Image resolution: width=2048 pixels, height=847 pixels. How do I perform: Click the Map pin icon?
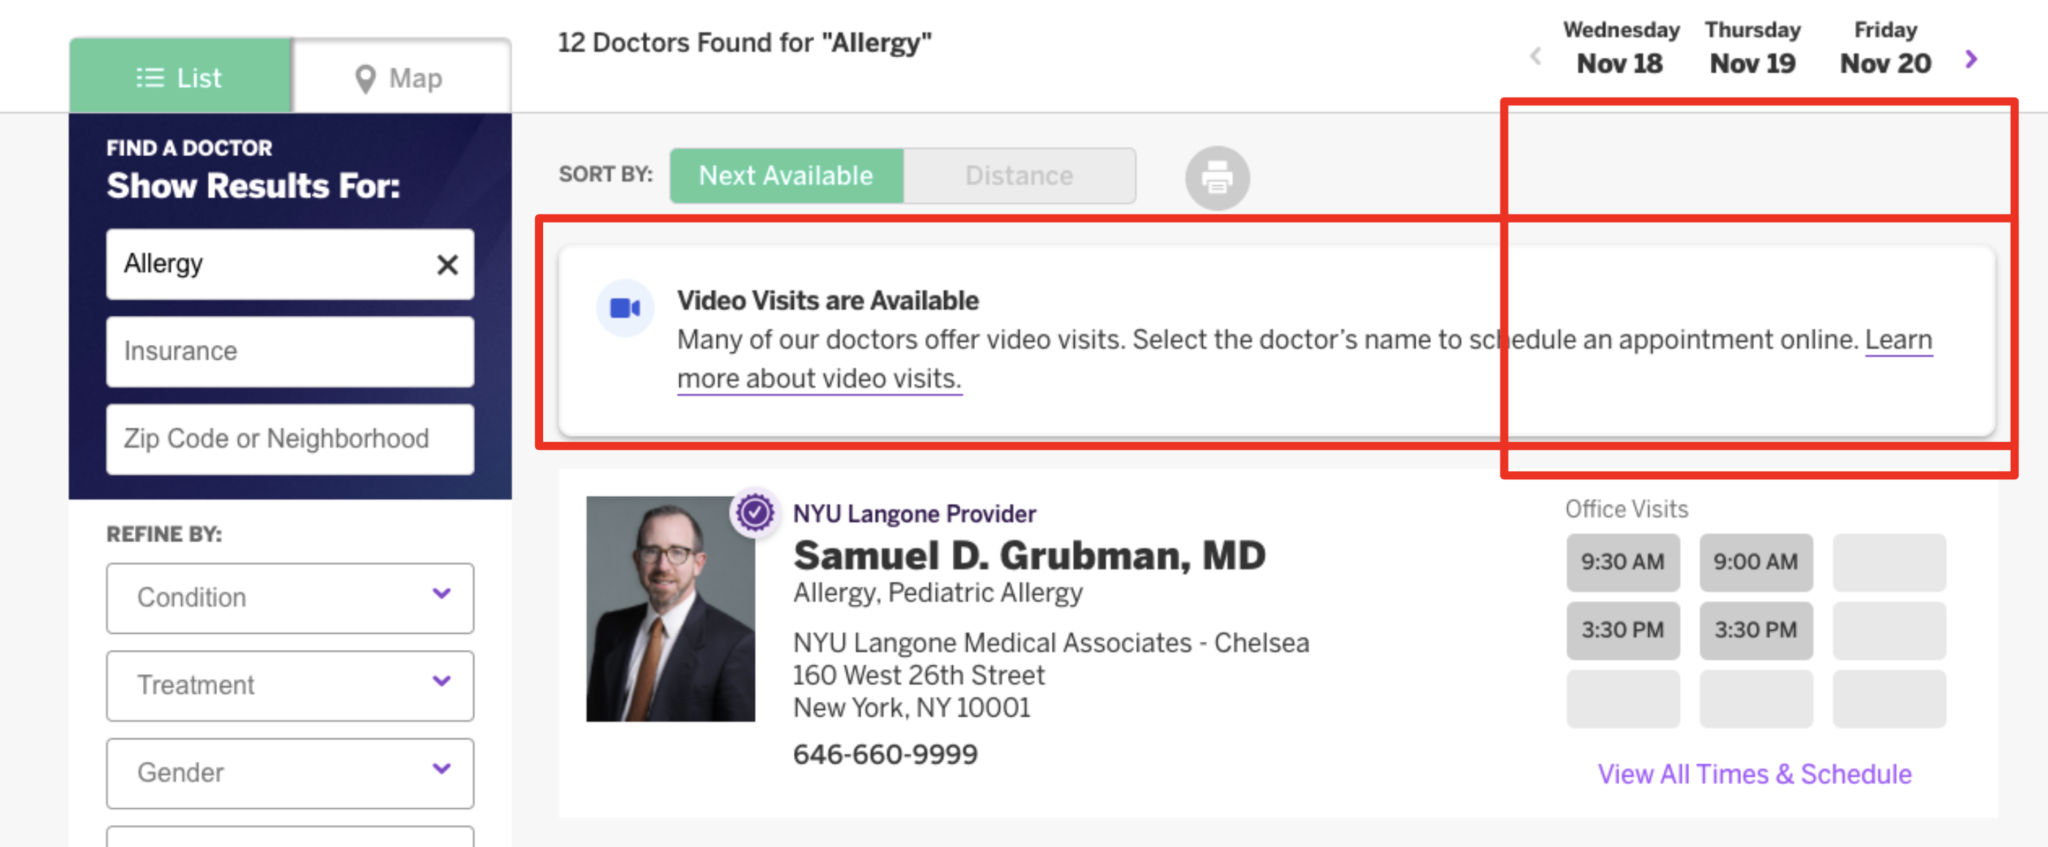(364, 77)
